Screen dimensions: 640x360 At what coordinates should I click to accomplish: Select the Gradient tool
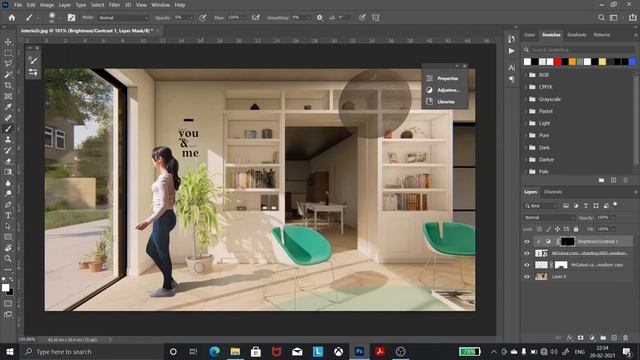pyautogui.click(x=8, y=172)
